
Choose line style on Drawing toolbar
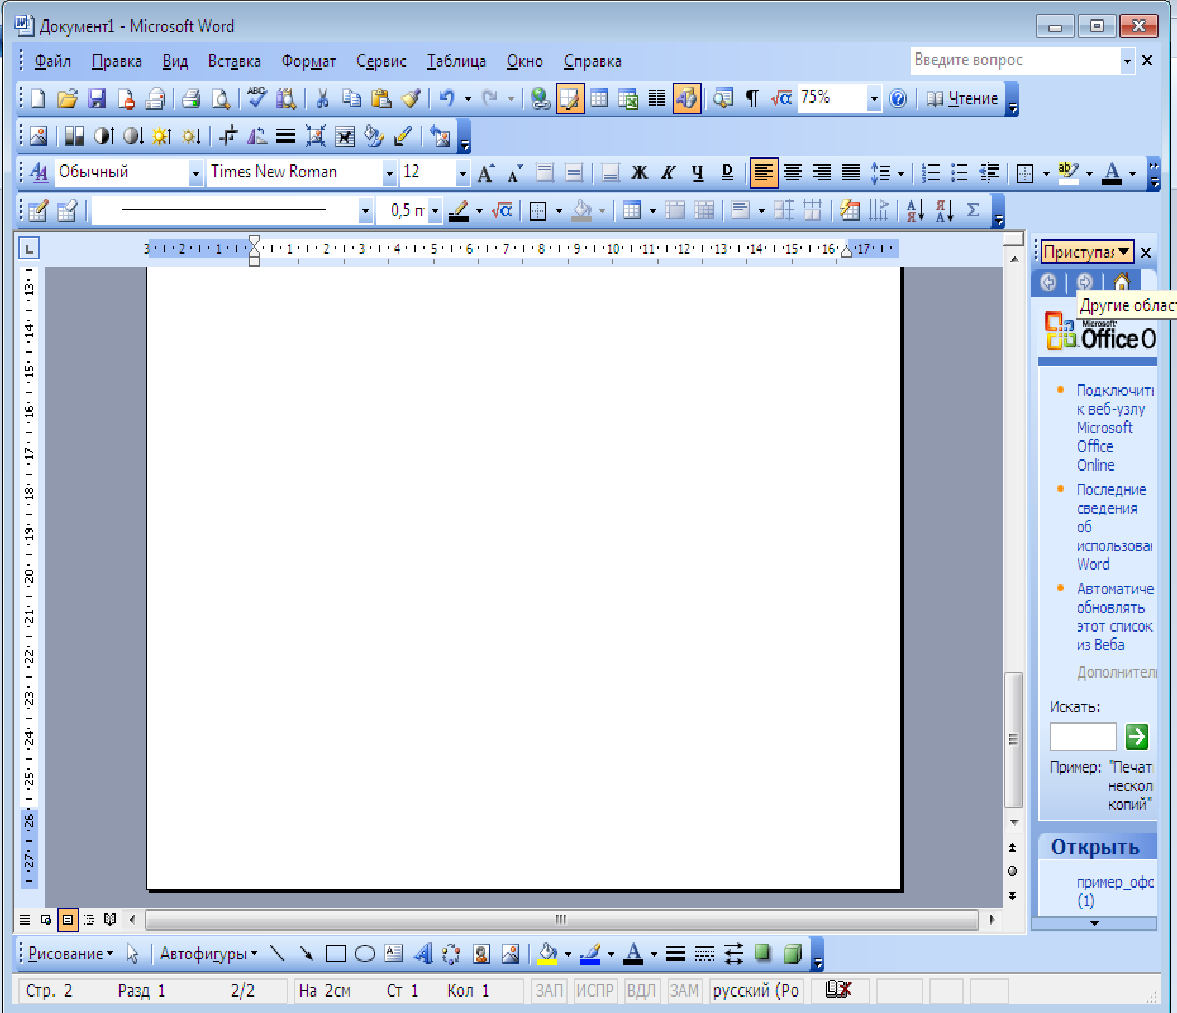click(676, 954)
